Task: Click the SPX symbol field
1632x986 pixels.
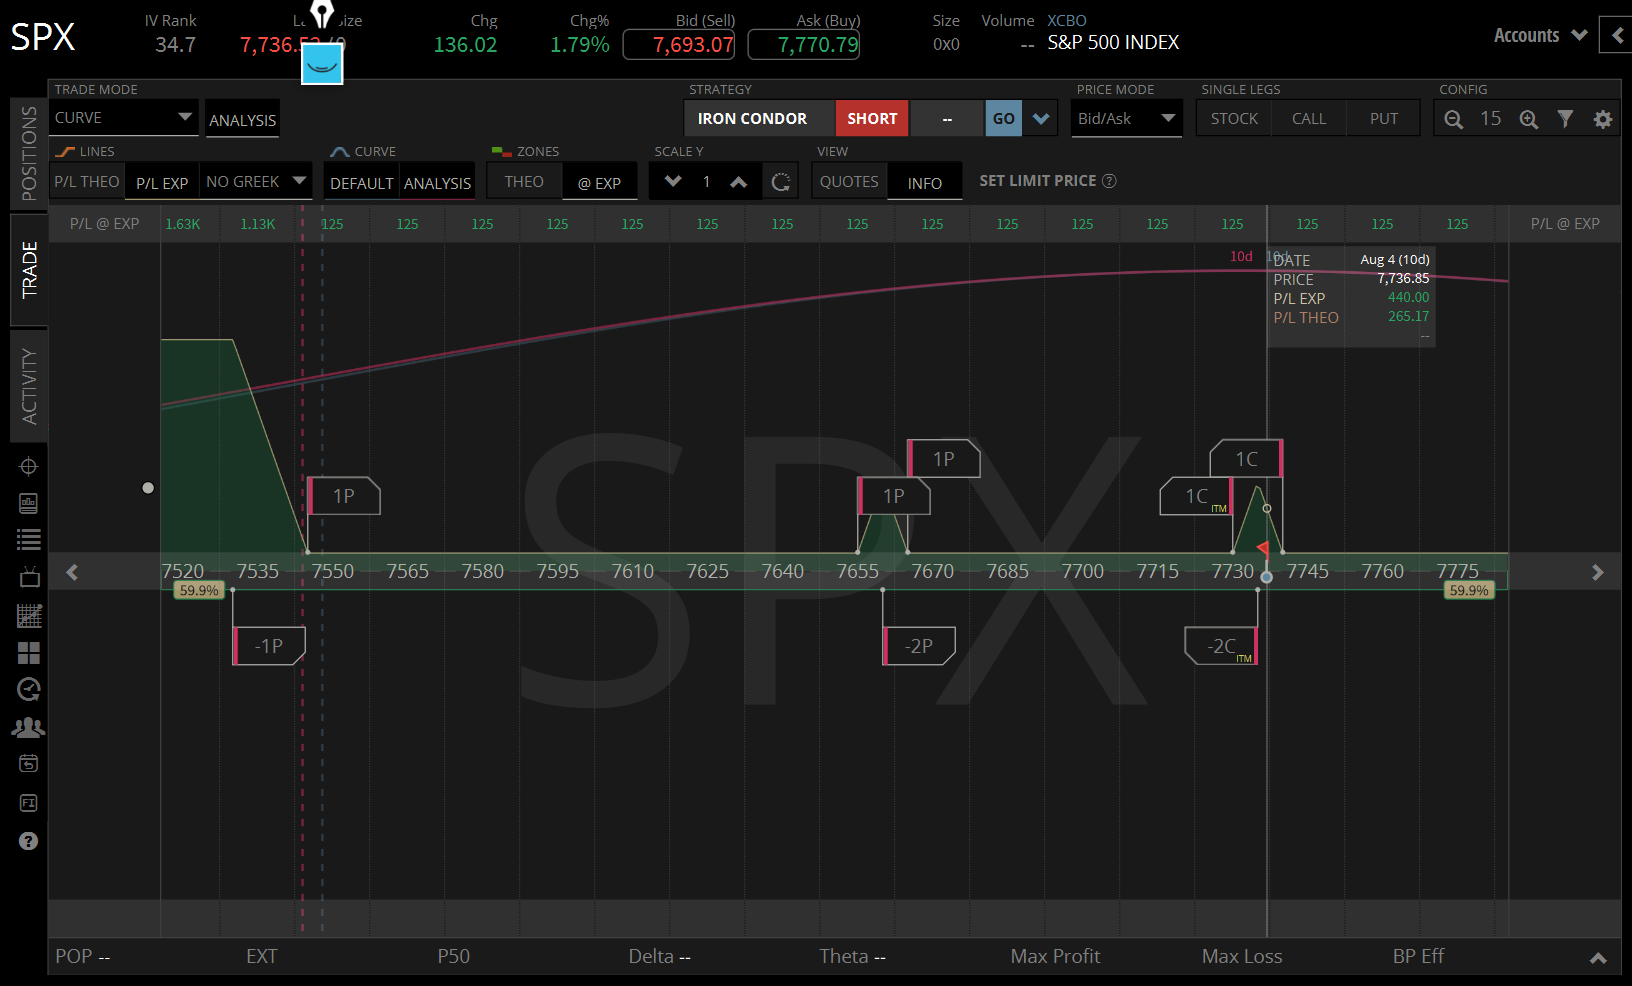Action: (x=43, y=37)
